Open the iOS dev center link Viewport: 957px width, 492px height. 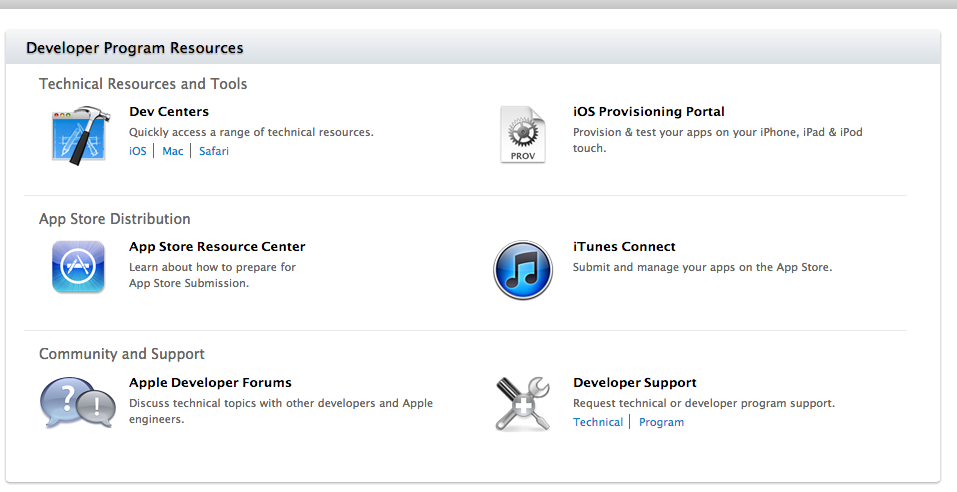[x=138, y=151]
